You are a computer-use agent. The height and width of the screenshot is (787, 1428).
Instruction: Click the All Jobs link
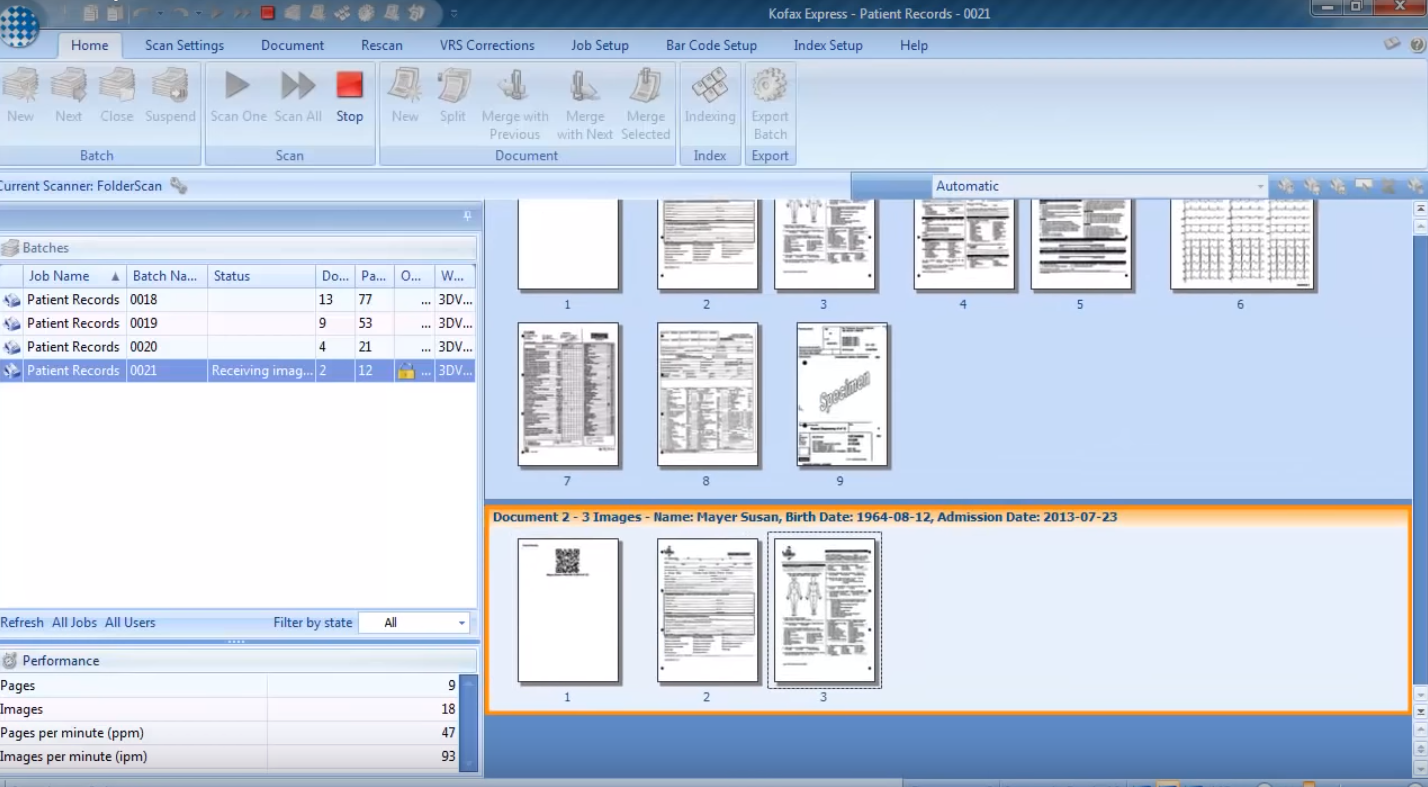74,622
